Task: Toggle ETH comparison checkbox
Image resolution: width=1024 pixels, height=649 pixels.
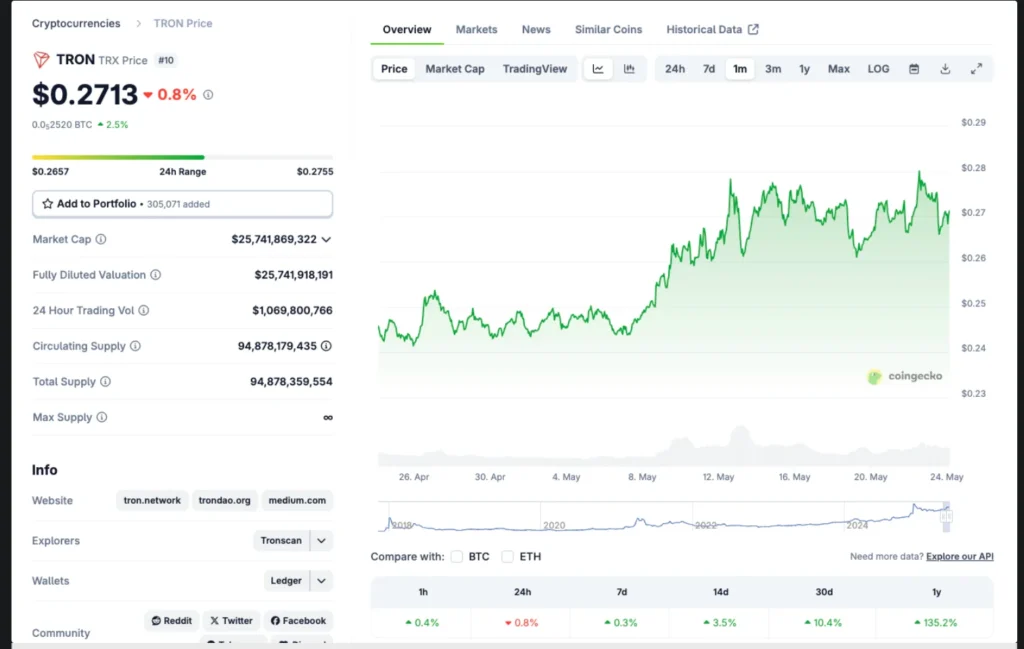Action: [x=507, y=556]
